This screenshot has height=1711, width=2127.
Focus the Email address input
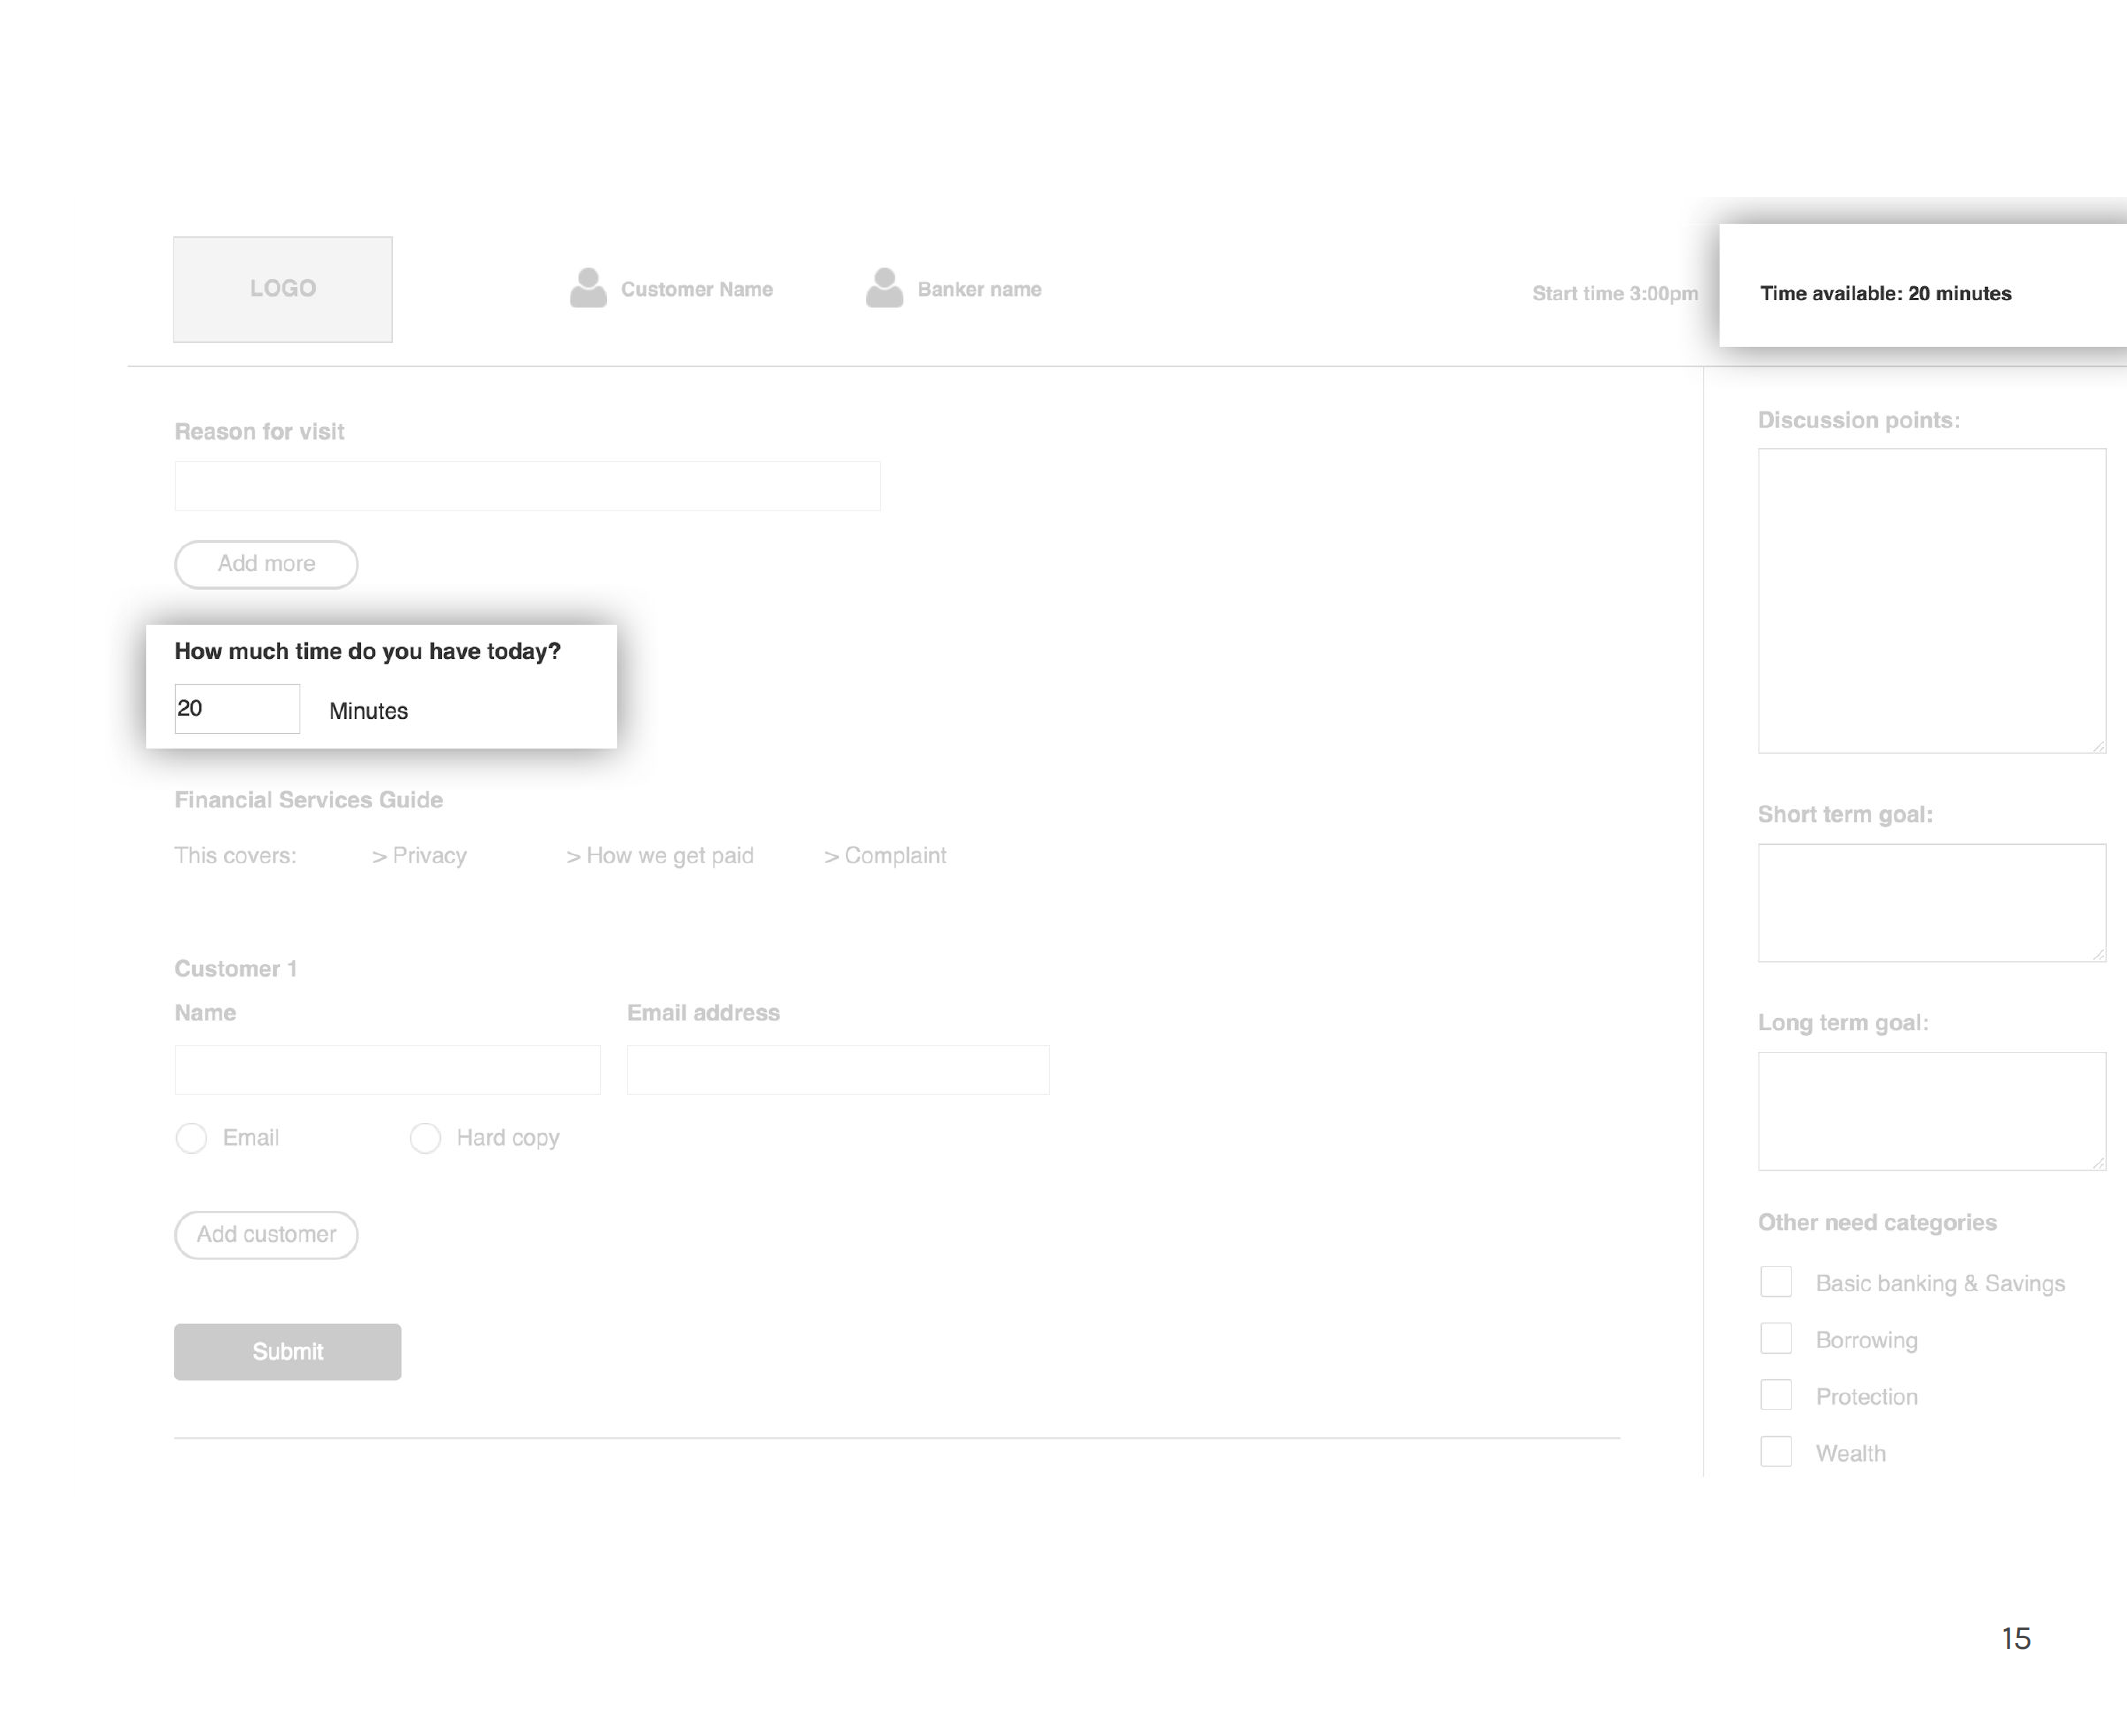pos(837,1070)
